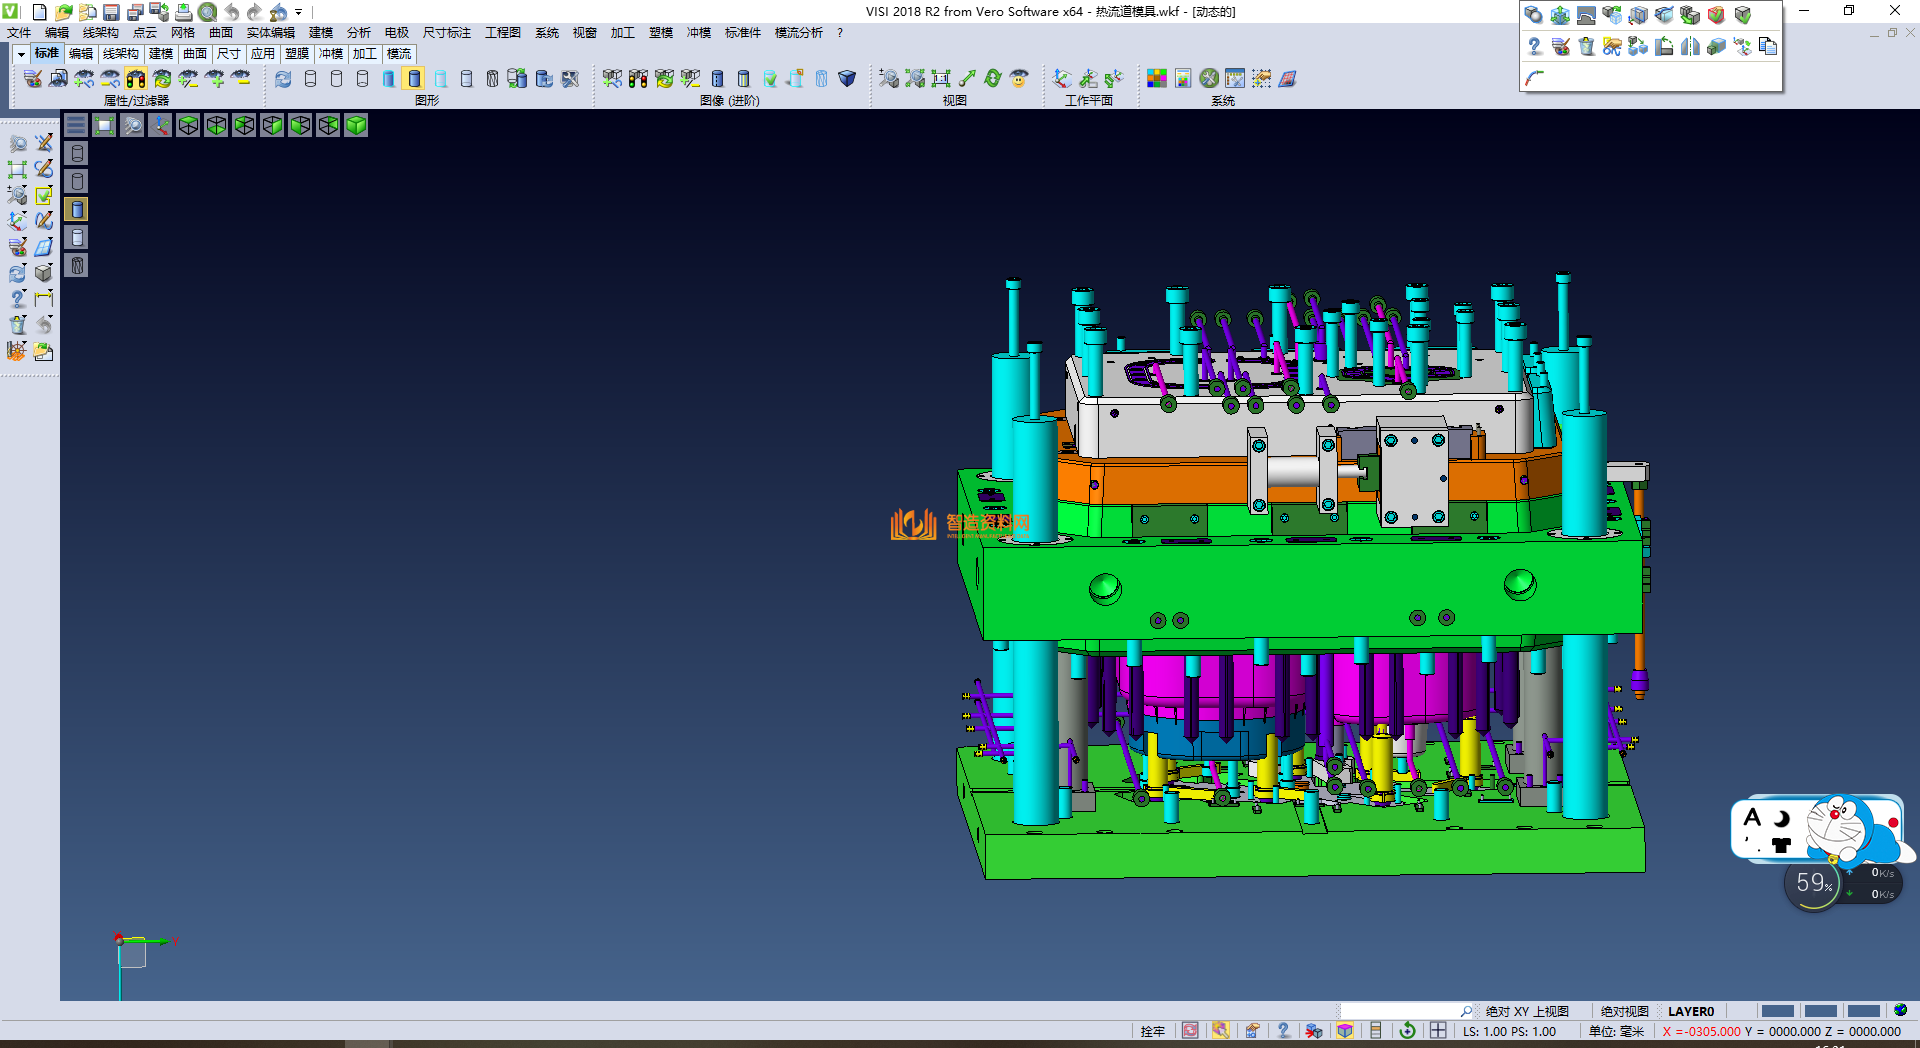Click the wrench settings icon in 系统 group
Image resolution: width=1920 pixels, height=1048 pixels.
pos(1209,79)
